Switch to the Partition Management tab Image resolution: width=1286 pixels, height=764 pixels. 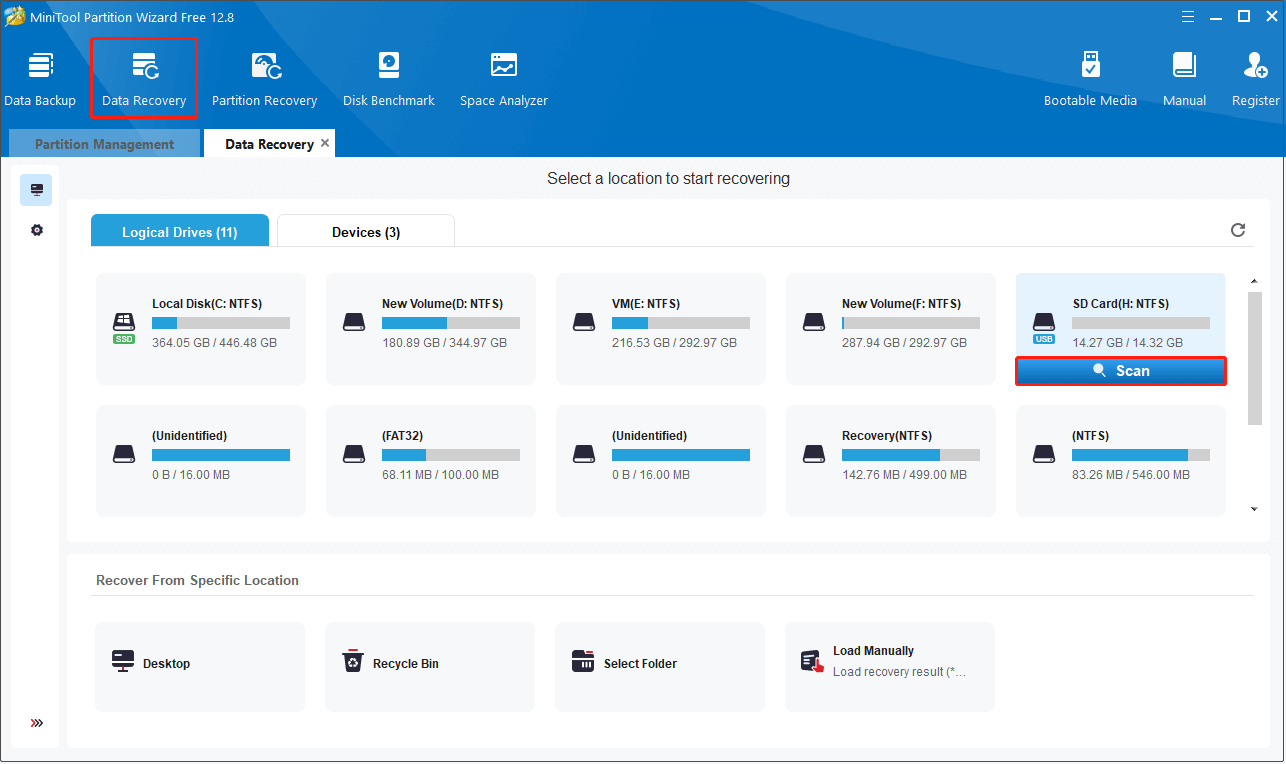coord(104,144)
